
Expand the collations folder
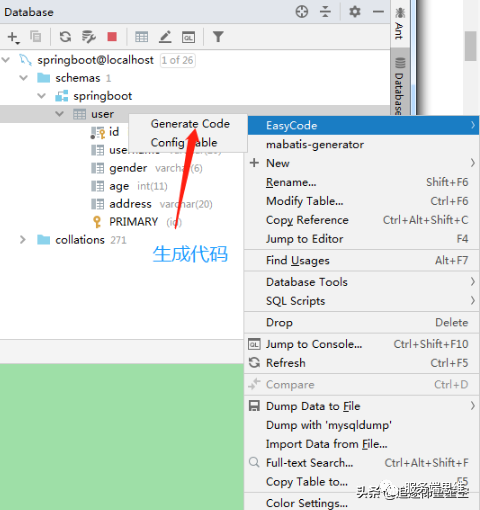[23, 240]
